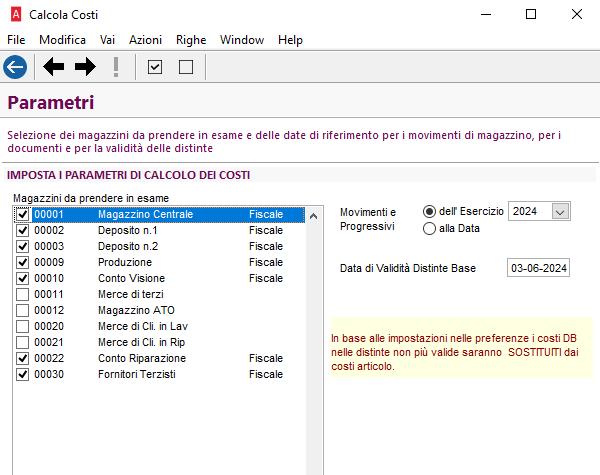Click the Parametri page heading
Screen dimensions: 600x475
[x=51, y=103]
